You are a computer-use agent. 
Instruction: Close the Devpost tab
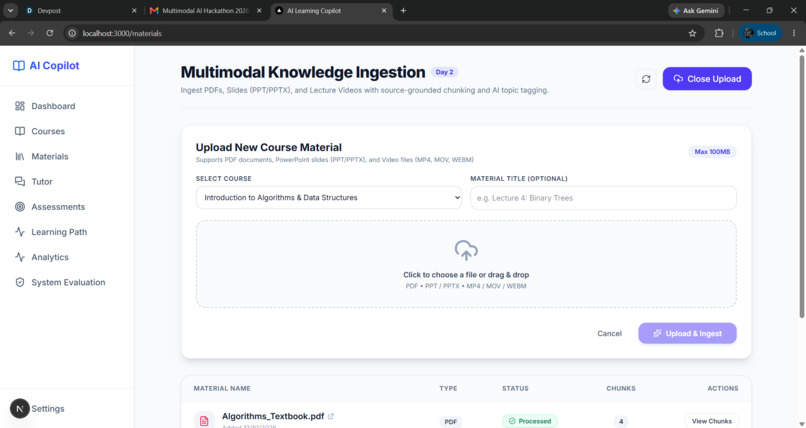134,10
